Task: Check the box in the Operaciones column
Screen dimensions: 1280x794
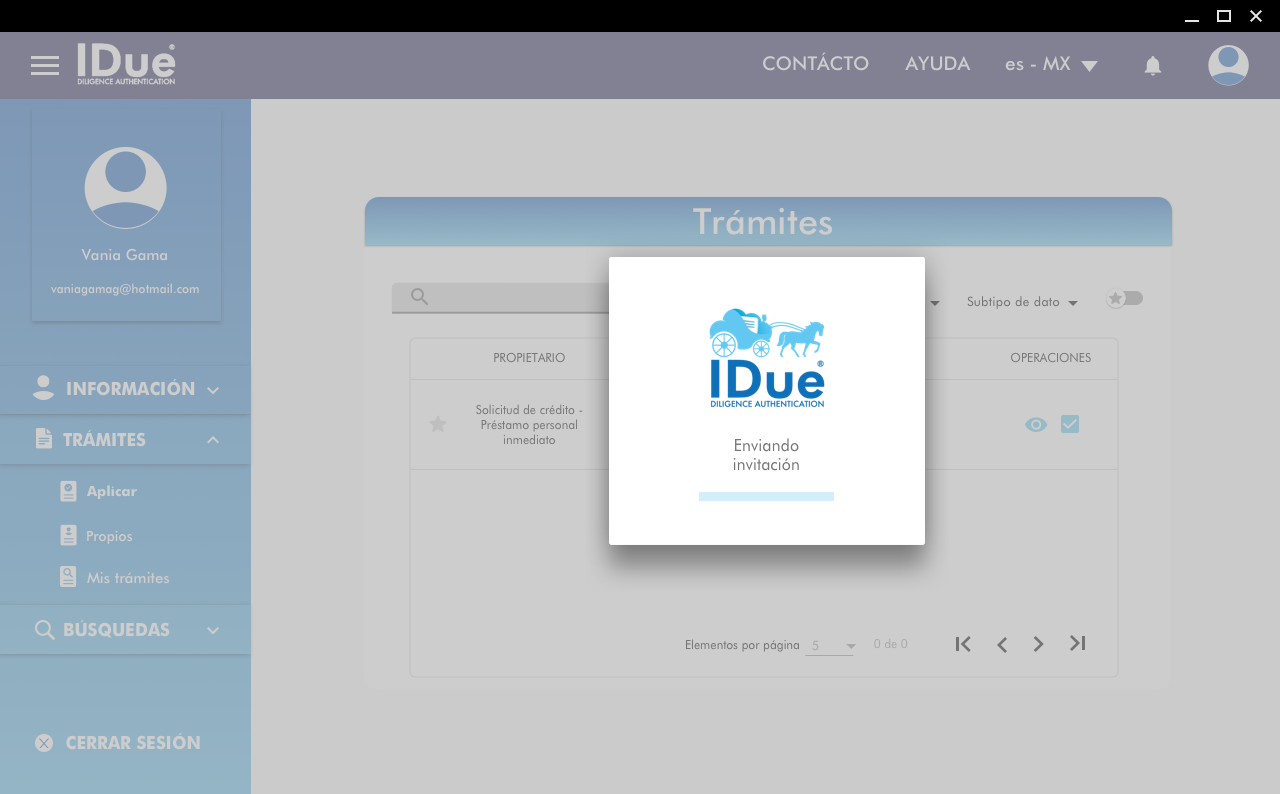Action: click(1070, 424)
